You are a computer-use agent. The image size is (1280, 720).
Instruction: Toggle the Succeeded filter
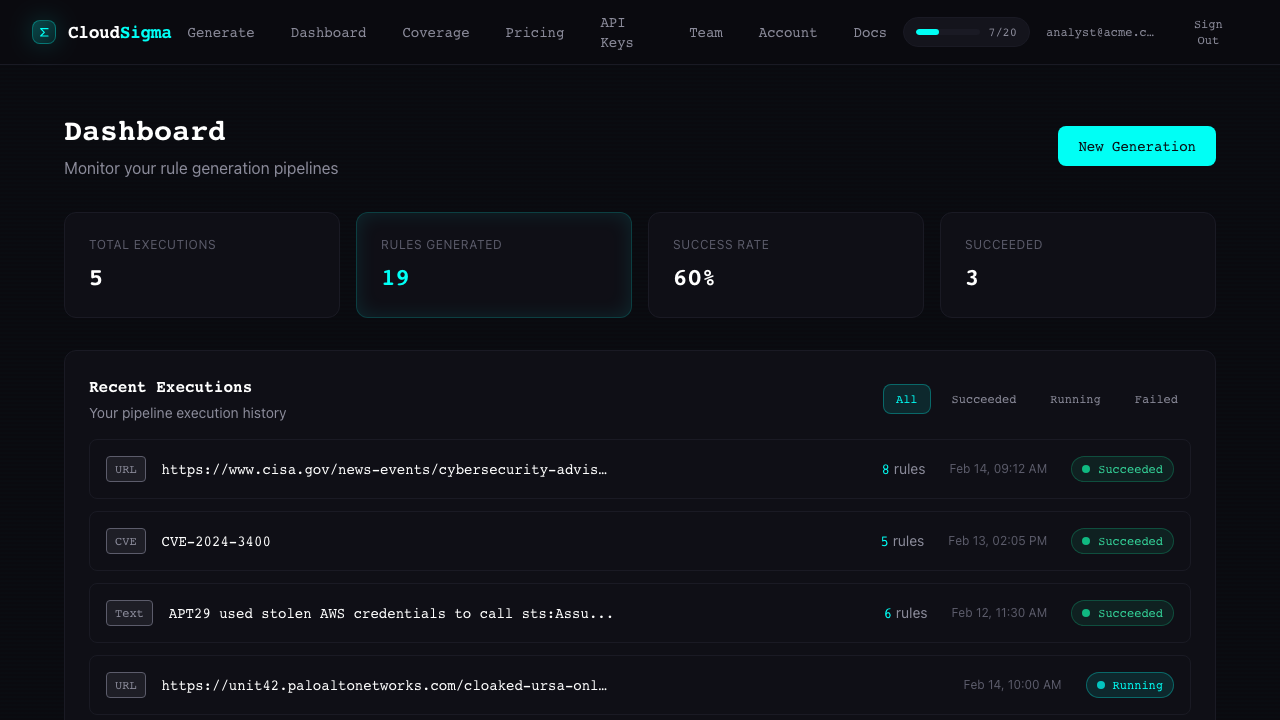coord(983,399)
